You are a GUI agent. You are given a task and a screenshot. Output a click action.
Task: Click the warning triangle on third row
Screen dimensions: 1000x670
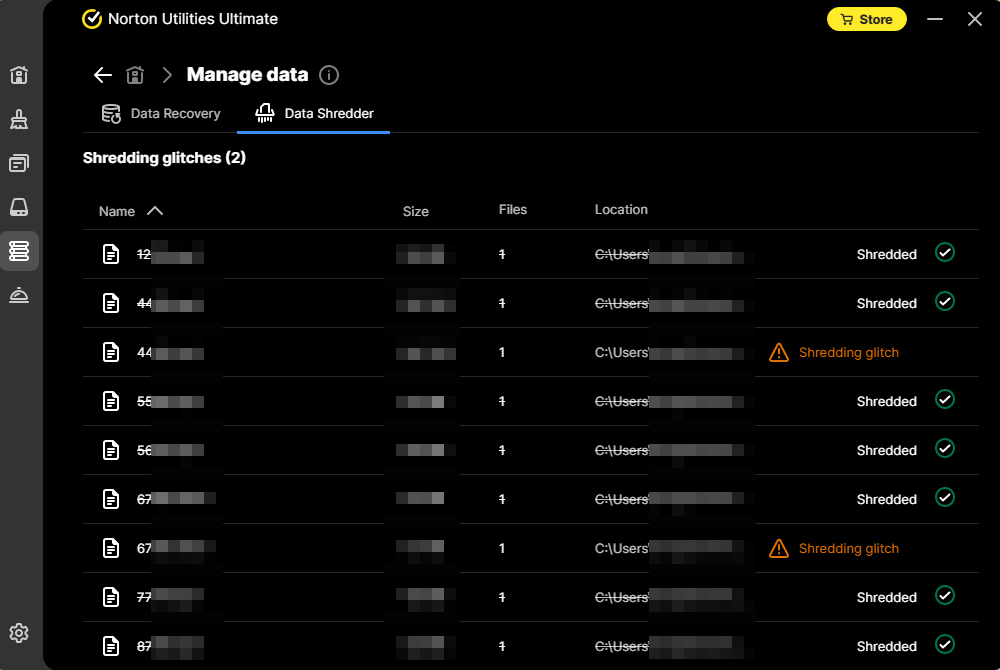[x=779, y=352]
